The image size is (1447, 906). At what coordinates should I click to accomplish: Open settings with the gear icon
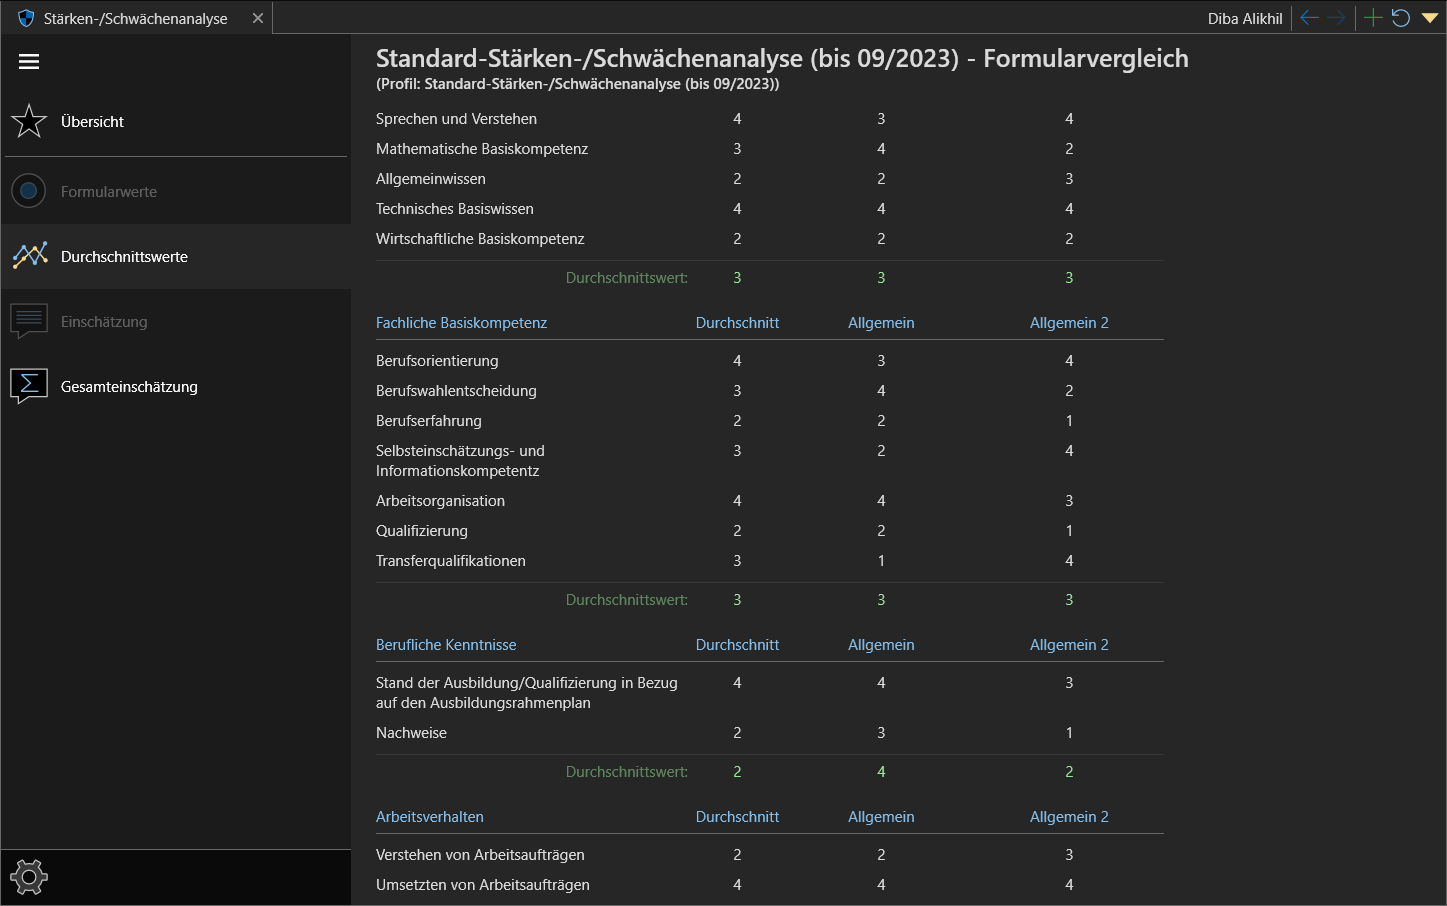29,877
